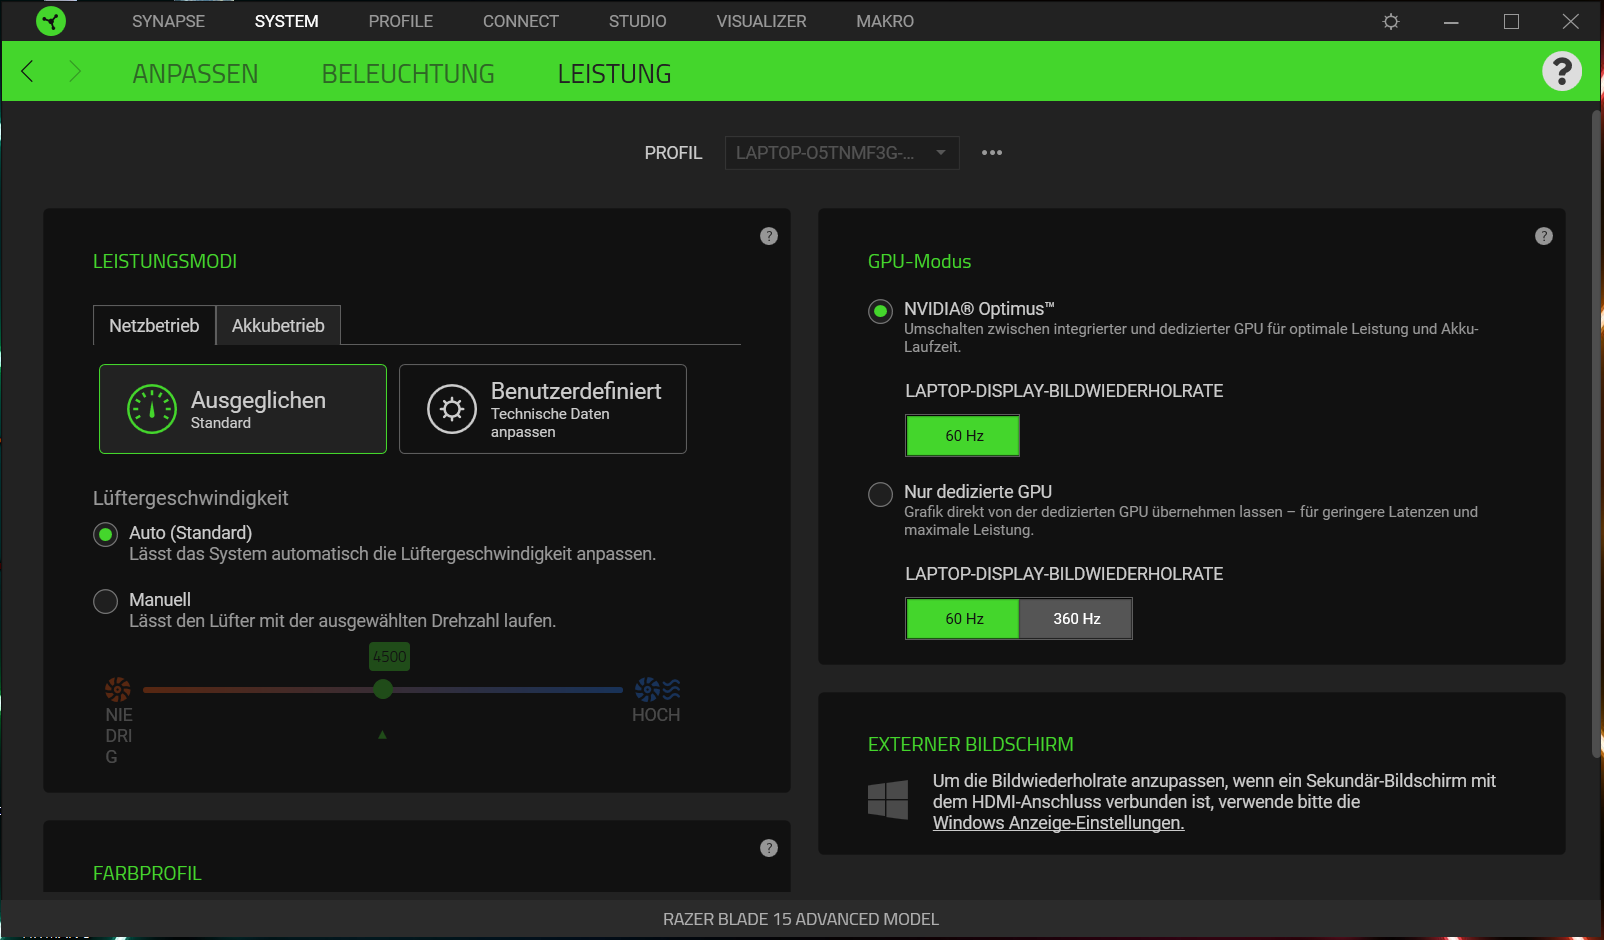
Task: Click the EXTERNER BILDSCHIRM heading
Action: point(970,744)
